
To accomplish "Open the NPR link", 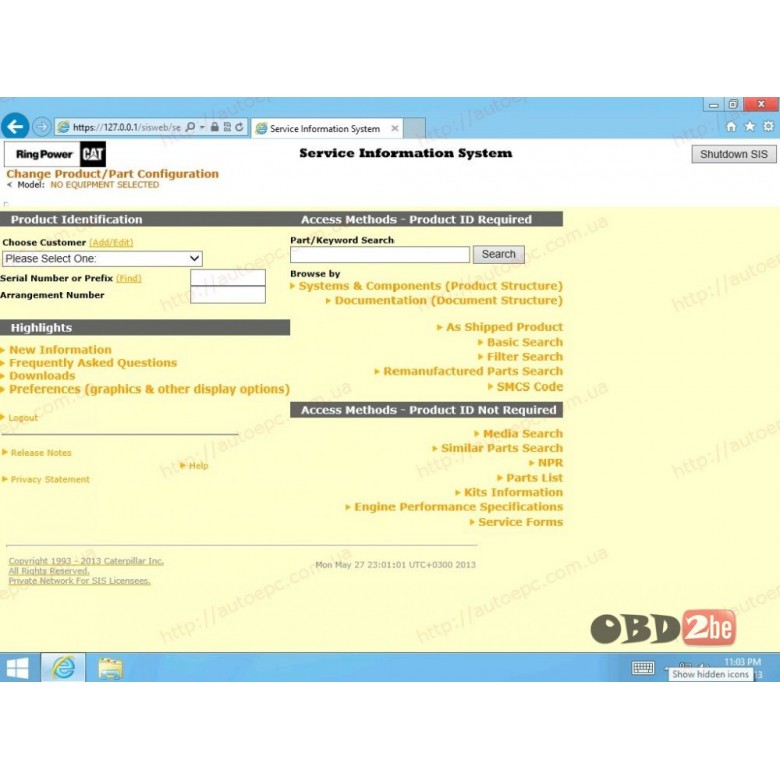I will (550, 463).
